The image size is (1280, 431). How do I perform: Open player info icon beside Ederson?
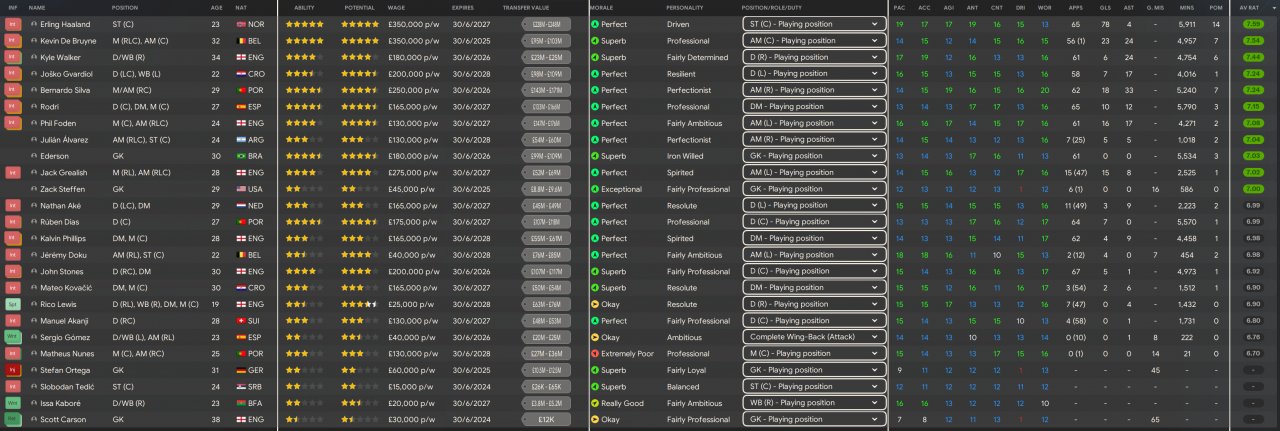(x=33, y=156)
